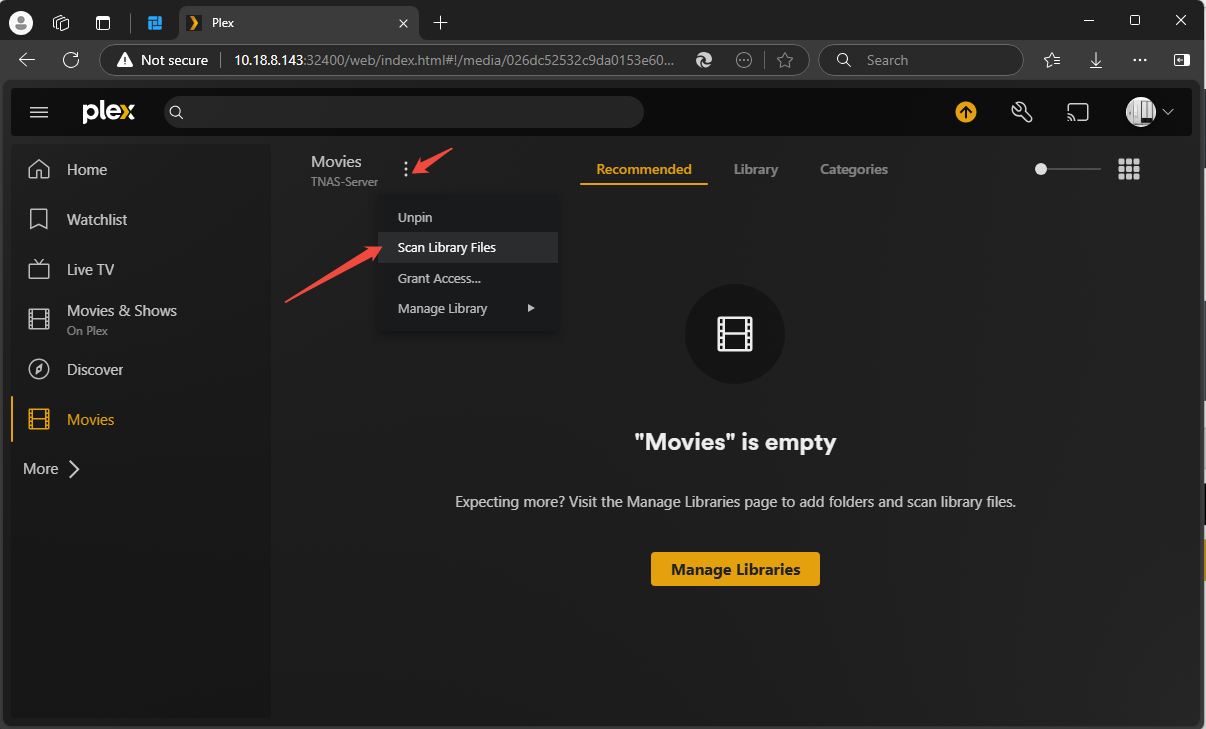This screenshot has height=729, width=1206.
Task: Open the pinned blue tab icon
Action: pyautogui.click(x=154, y=22)
